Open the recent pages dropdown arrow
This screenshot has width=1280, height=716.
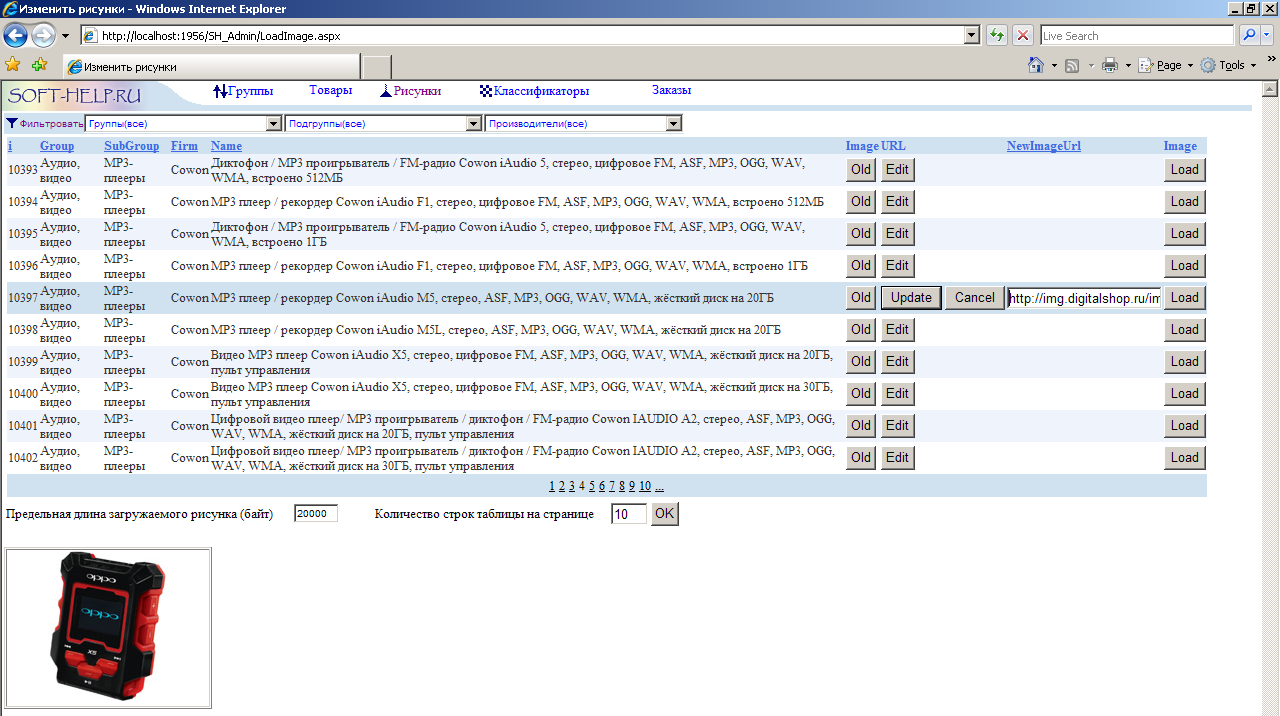click(65, 36)
